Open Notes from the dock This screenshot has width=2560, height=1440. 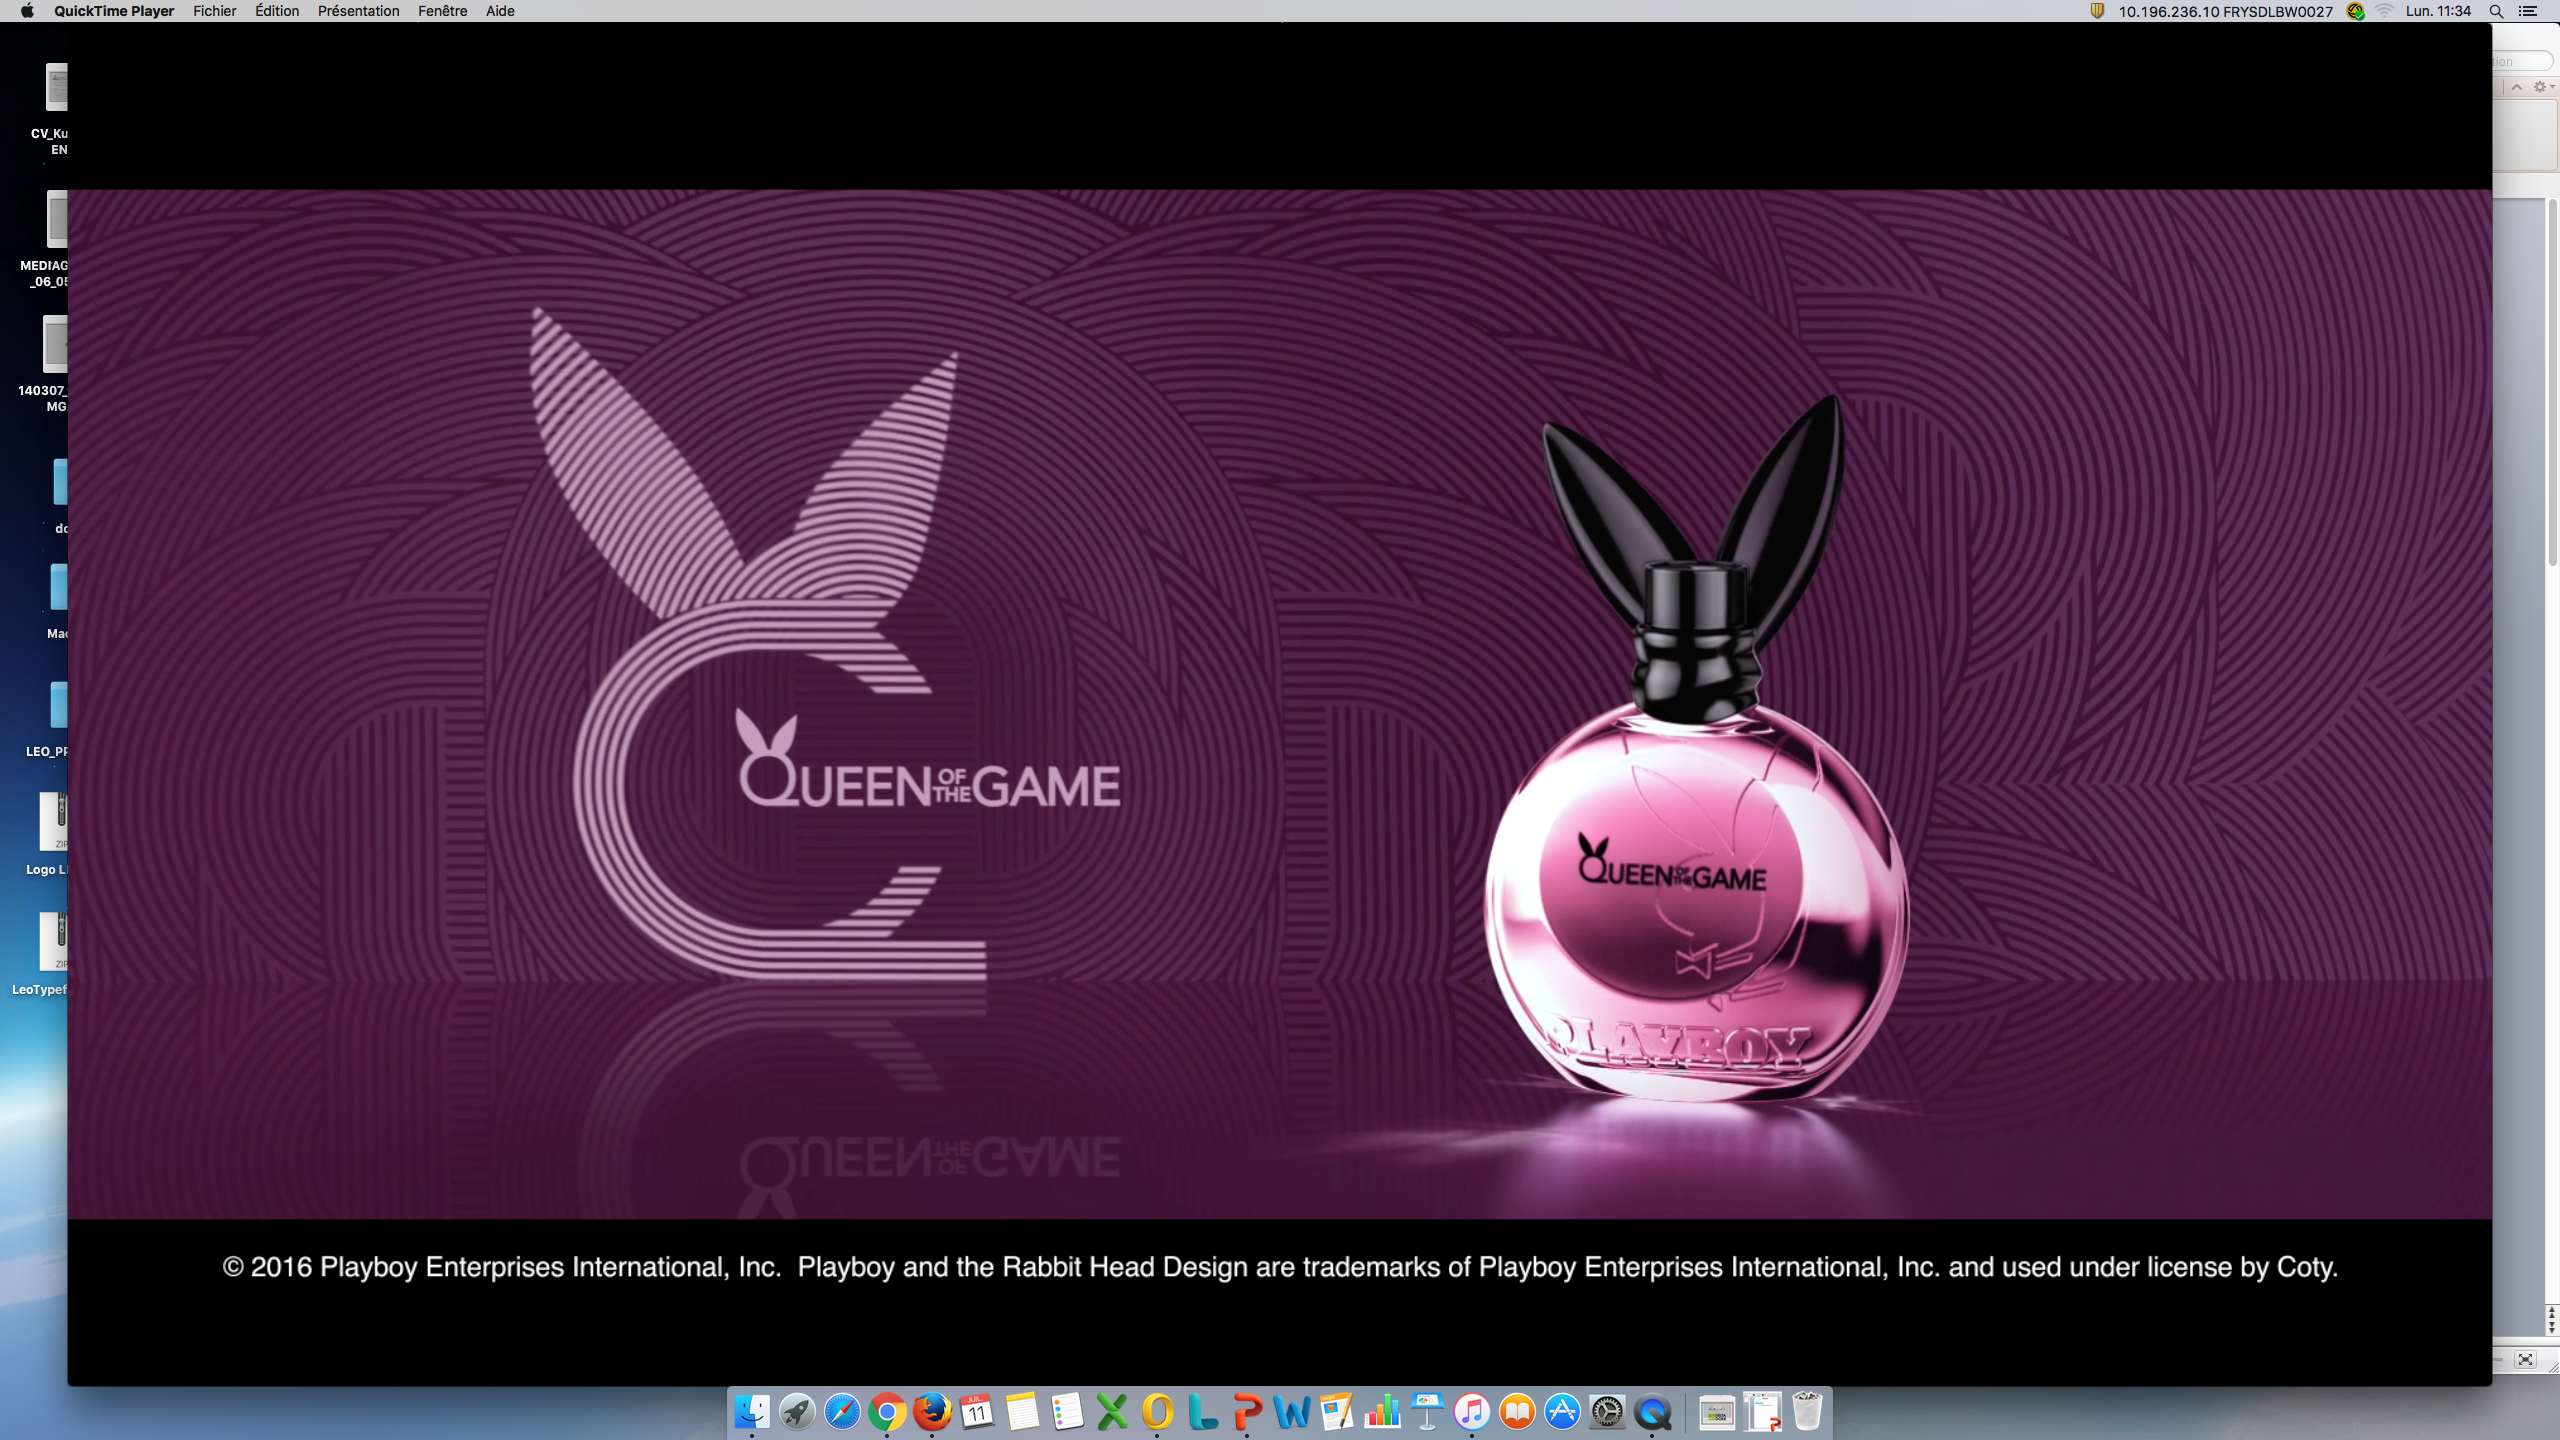click(x=1022, y=1412)
